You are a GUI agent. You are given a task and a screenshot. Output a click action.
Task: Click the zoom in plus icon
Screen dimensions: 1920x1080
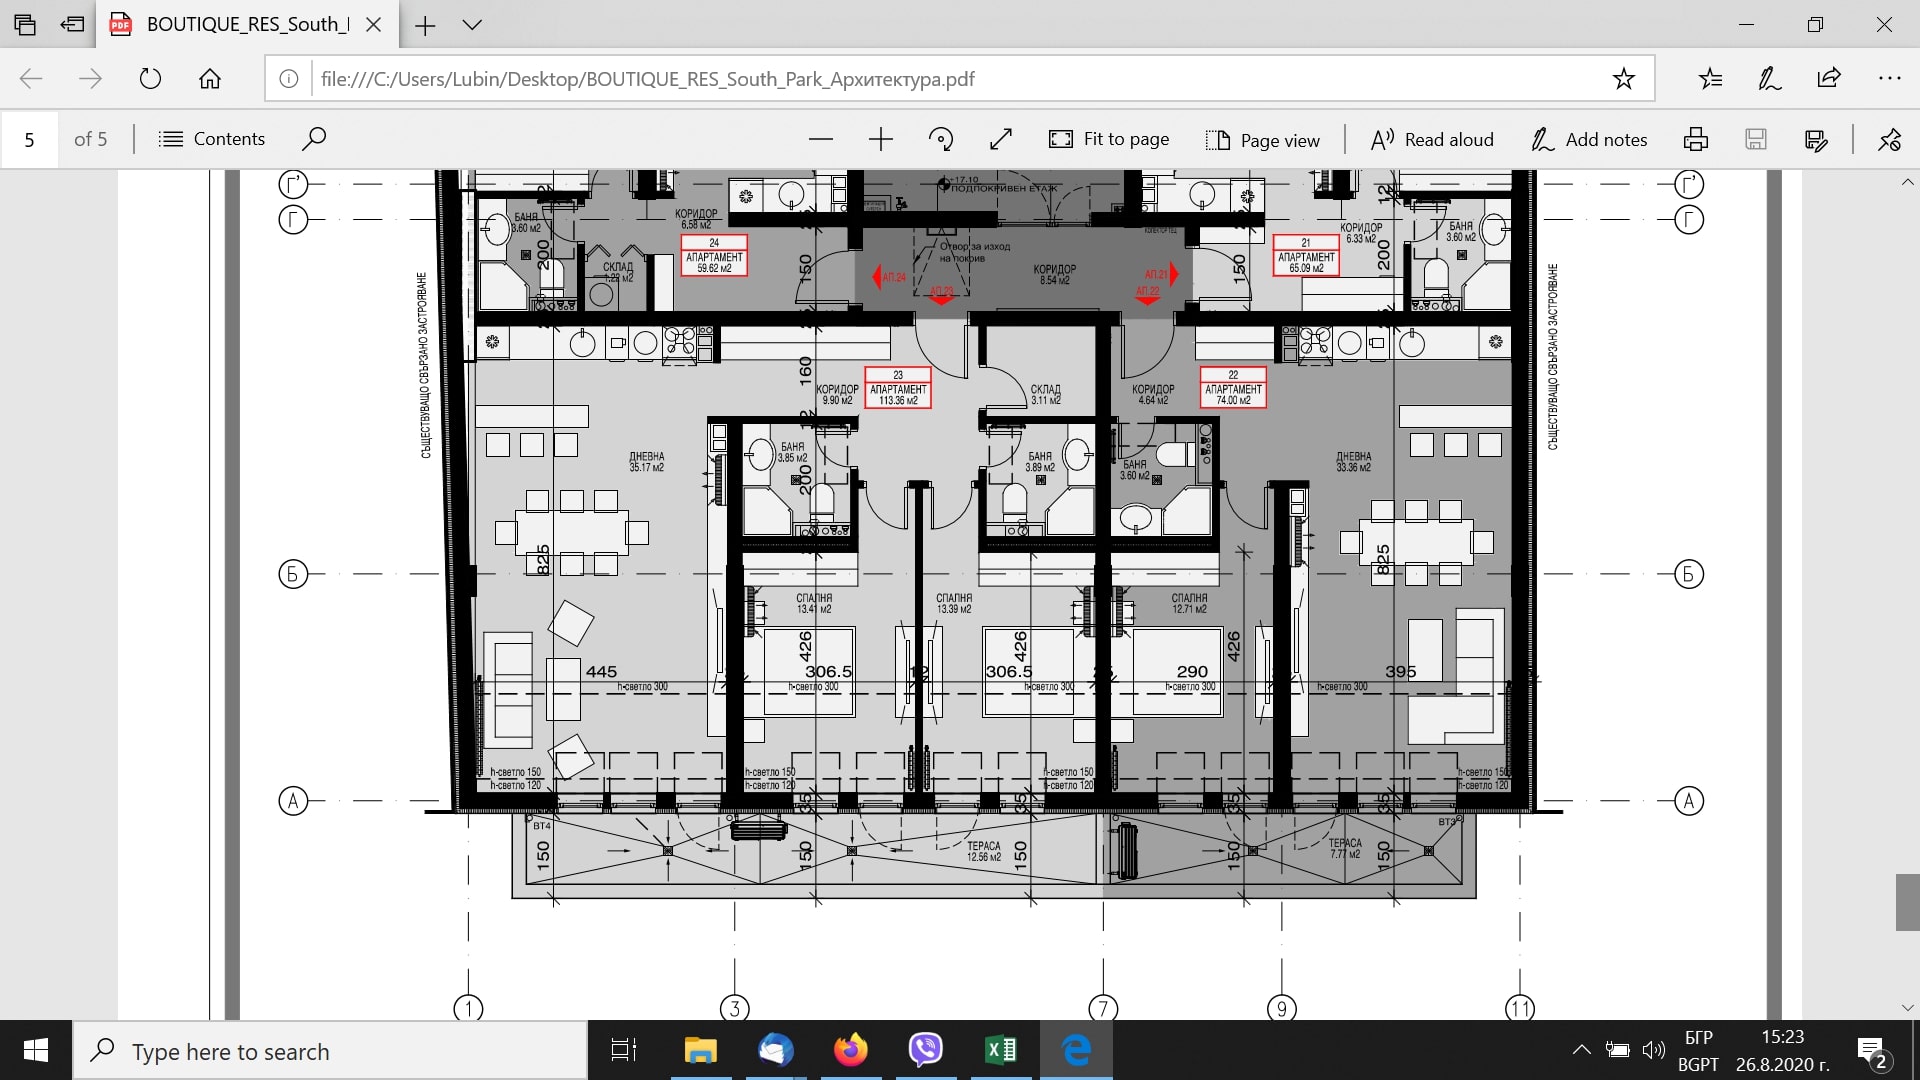880,140
